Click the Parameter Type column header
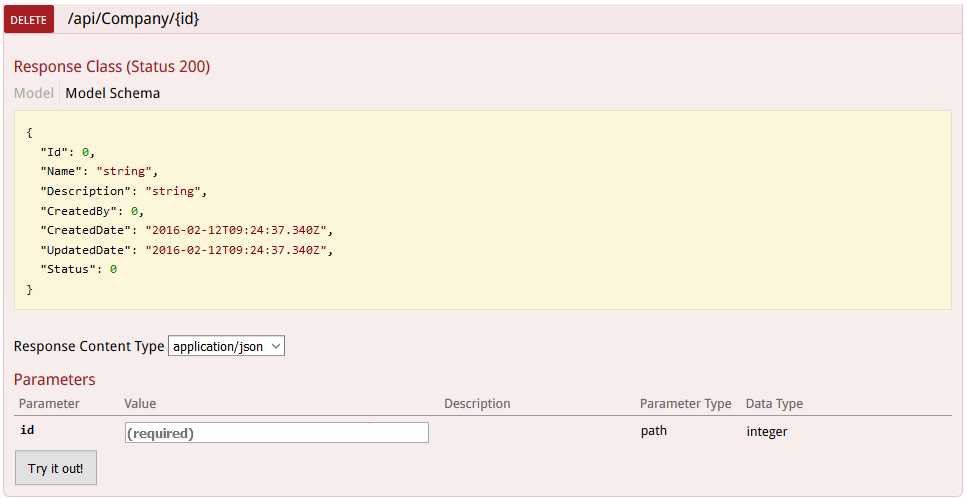967x499 pixels. point(685,403)
